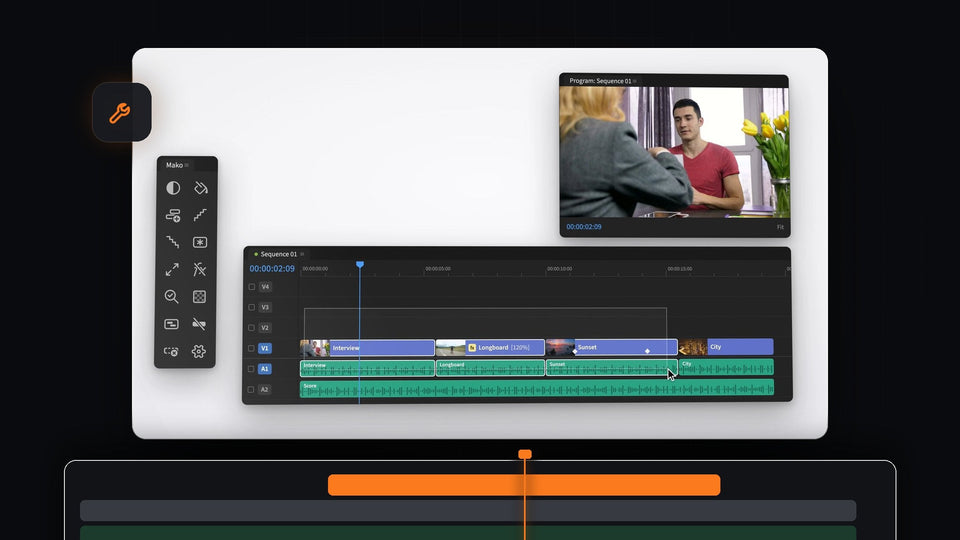
Task: Click the Interview clip thumbnail
Action: pyautogui.click(x=315, y=348)
